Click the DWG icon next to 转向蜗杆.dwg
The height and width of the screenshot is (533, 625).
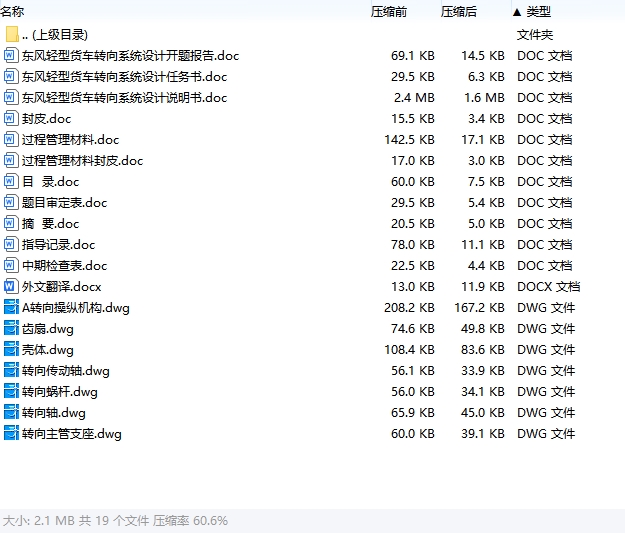(11, 391)
